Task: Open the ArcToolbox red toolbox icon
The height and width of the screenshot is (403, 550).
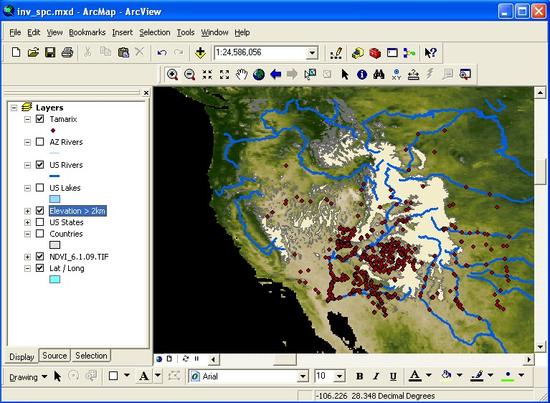Action: coord(375,53)
